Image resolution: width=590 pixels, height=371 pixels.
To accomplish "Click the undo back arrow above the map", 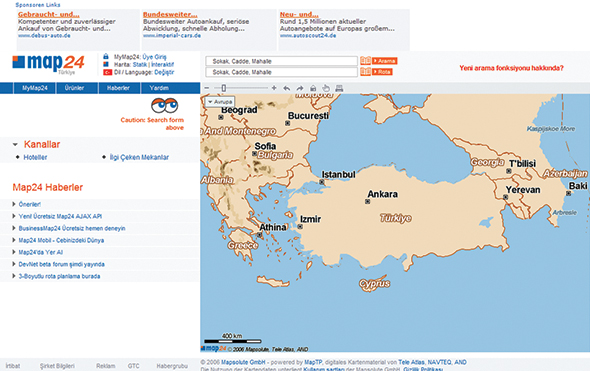I will [x=287, y=88].
